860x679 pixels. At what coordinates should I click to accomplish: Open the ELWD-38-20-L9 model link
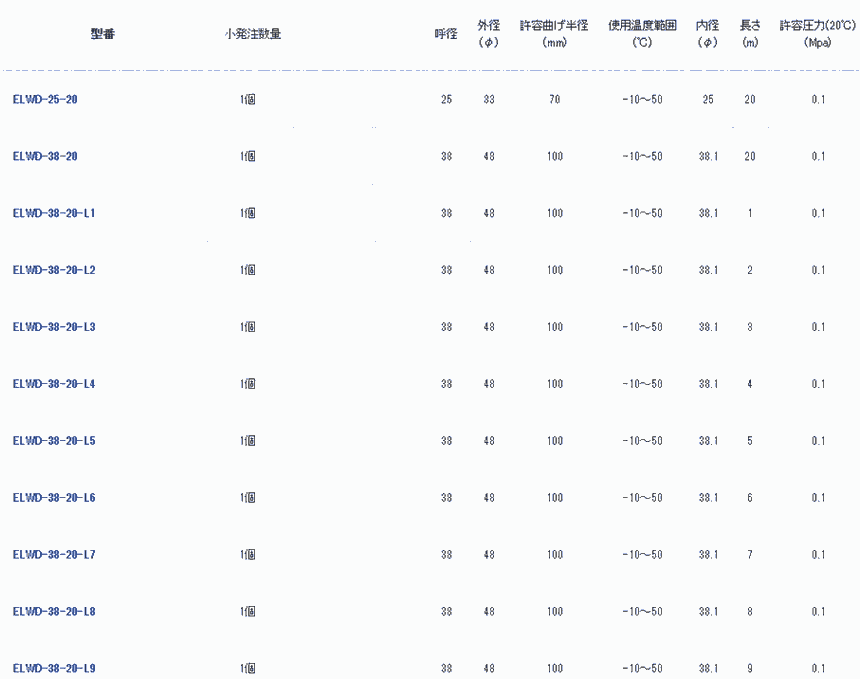click(54, 668)
